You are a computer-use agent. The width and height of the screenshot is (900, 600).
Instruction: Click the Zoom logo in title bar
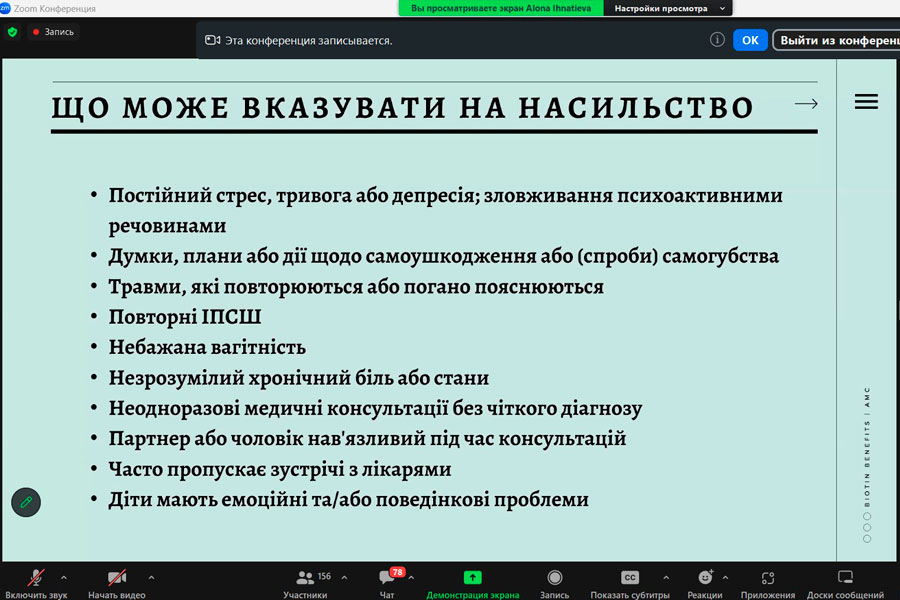[5, 8]
